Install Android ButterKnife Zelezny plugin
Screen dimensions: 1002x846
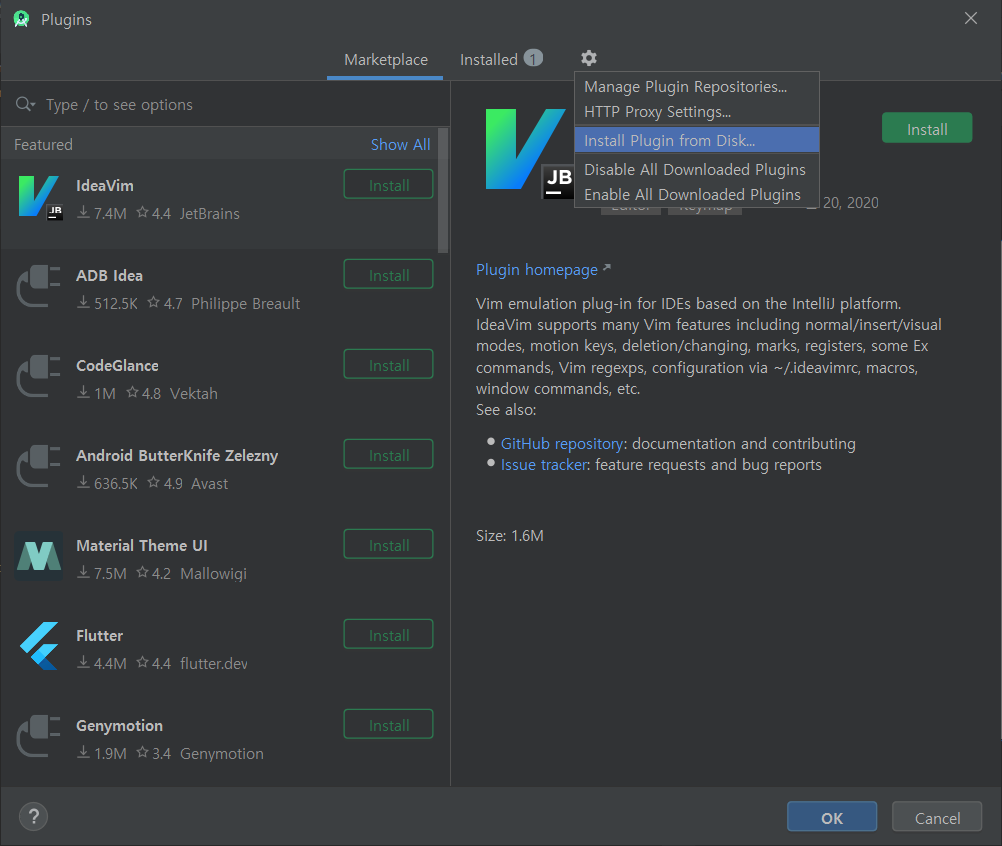pyautogui.click(x=389, y=455)
